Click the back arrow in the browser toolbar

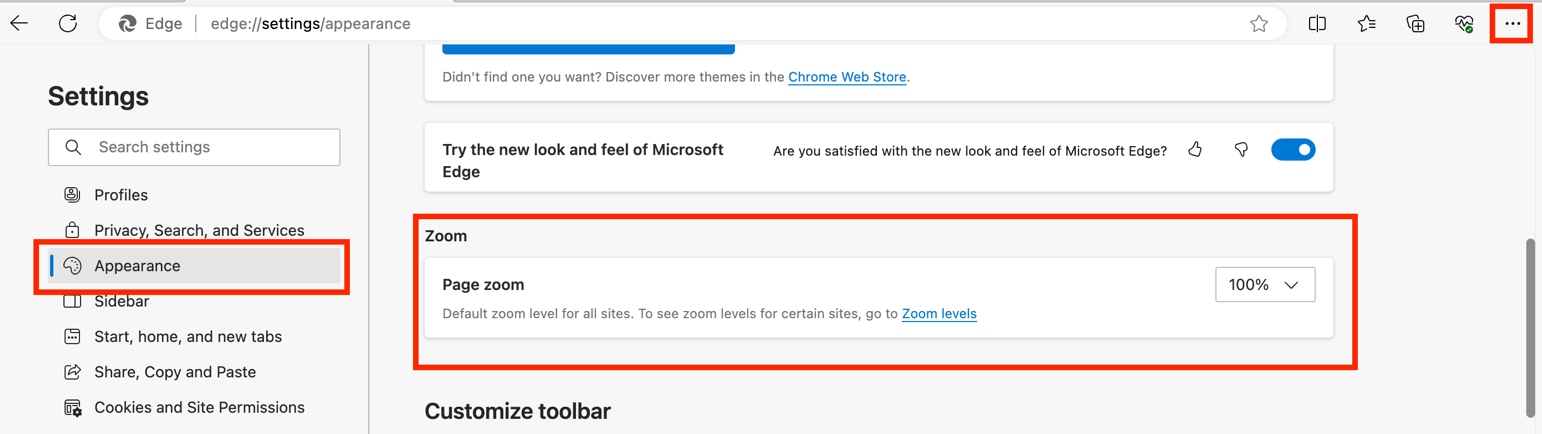pyautogui.click(x=20, y=23)
